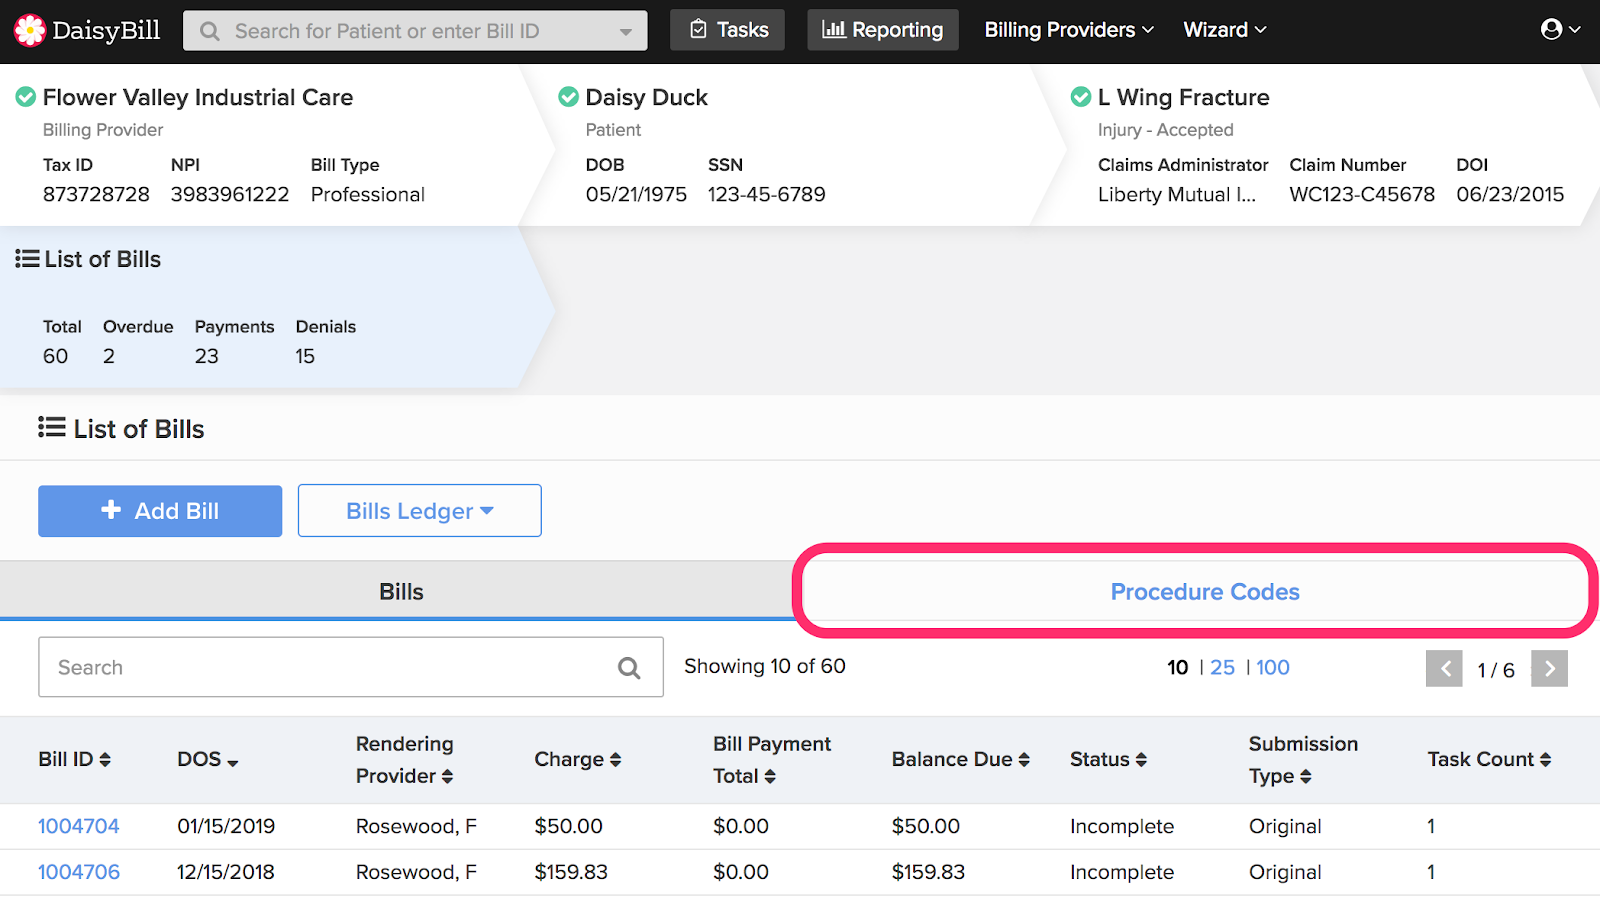
Task: Click the magnifier icon in bills search box
Action: click(629, 668)
